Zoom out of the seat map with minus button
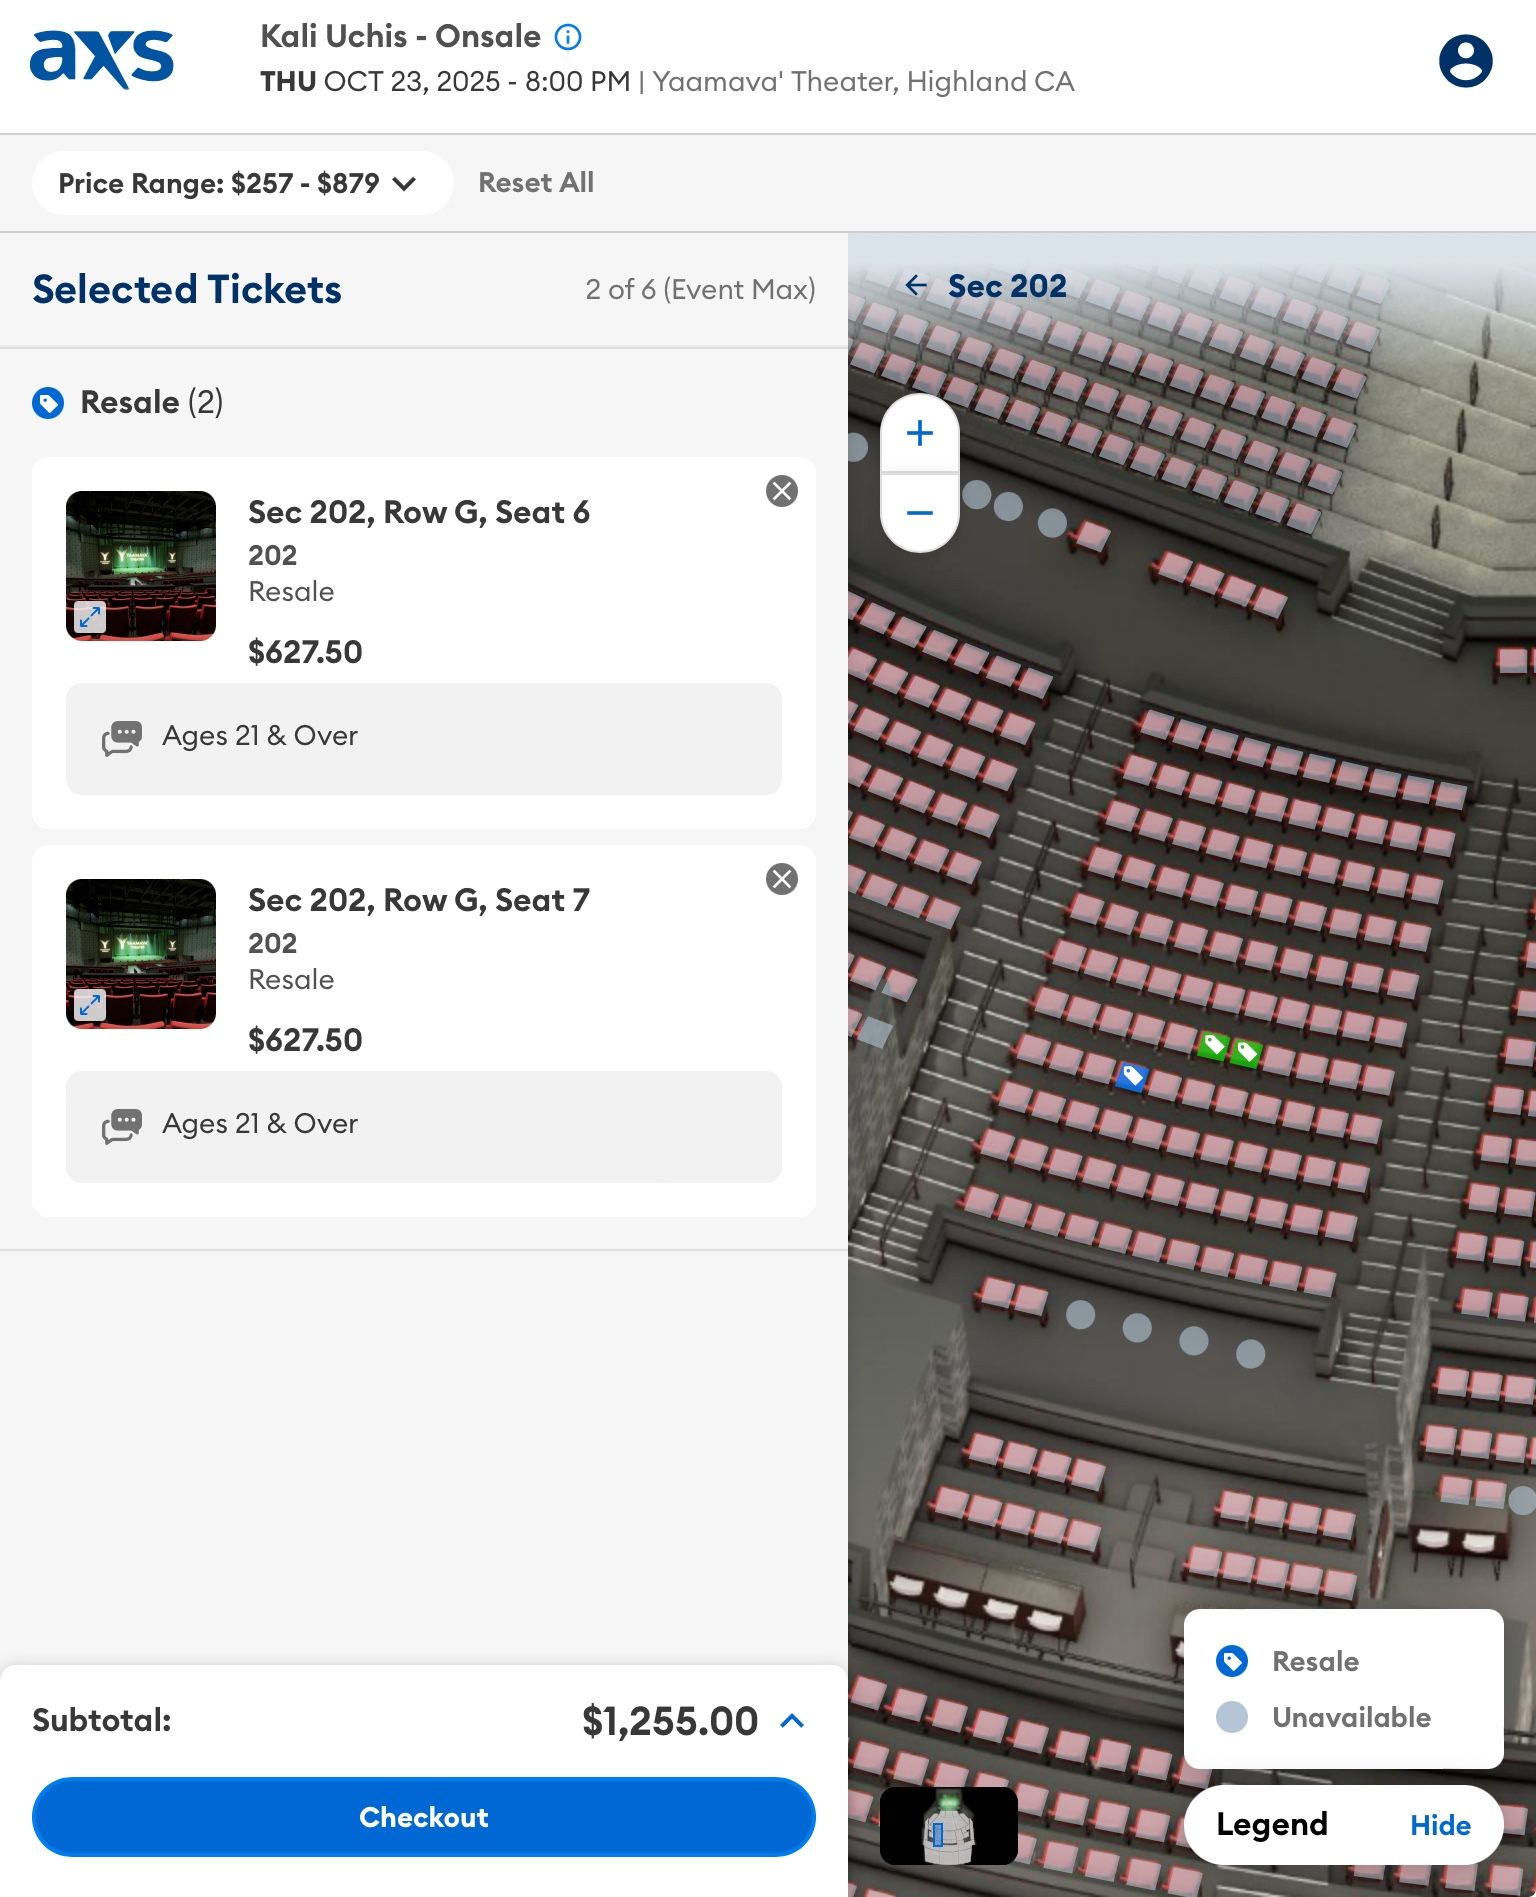This screenshot has width=1536, height=1897. point(918,512)
